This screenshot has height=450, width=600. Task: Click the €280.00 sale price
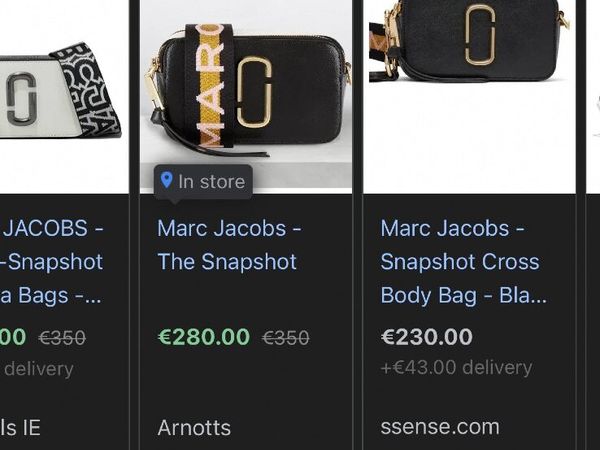point(204,337)
